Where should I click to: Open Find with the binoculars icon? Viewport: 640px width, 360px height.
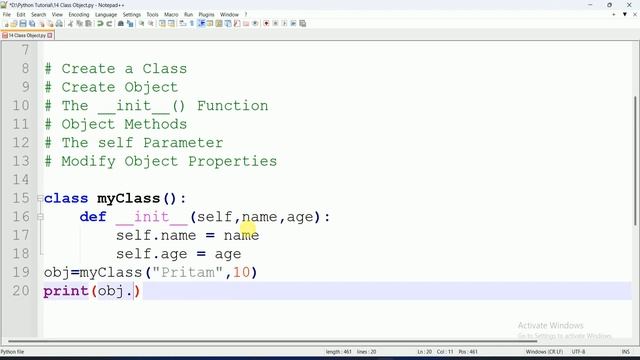pyautogui.click(x=121, y=24)
